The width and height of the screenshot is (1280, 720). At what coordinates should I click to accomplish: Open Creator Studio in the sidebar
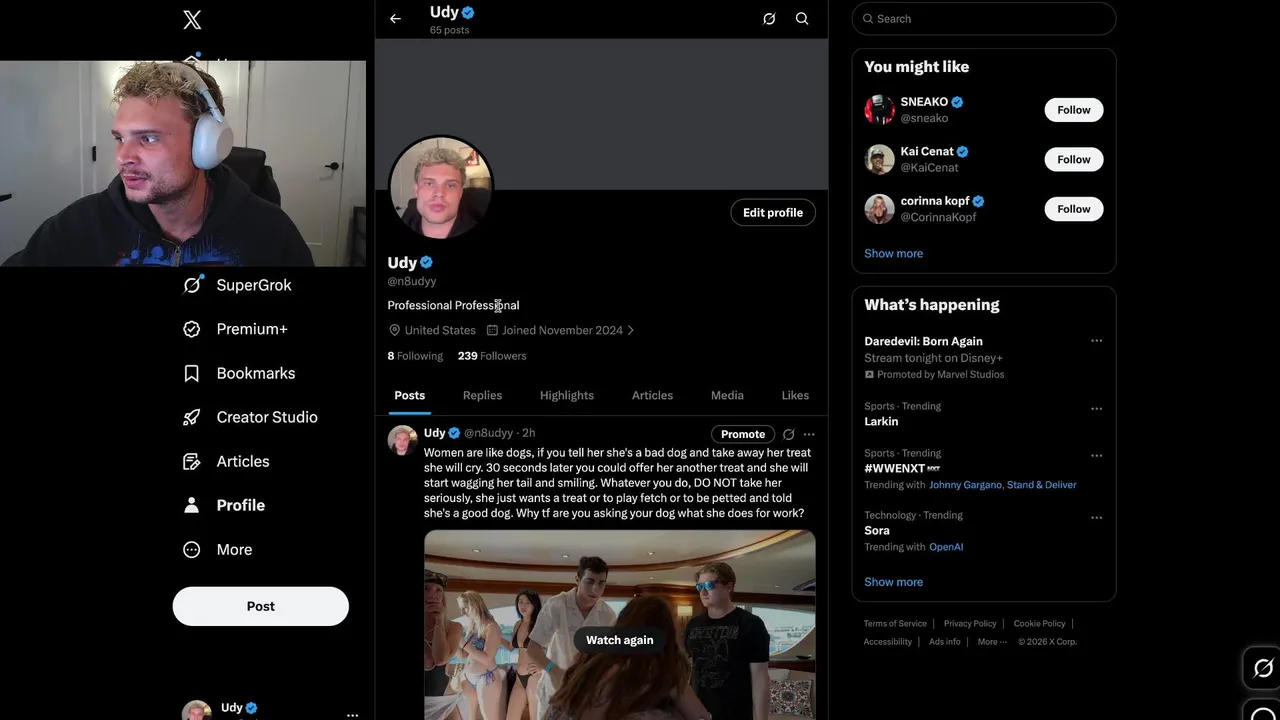click(250, 417)
